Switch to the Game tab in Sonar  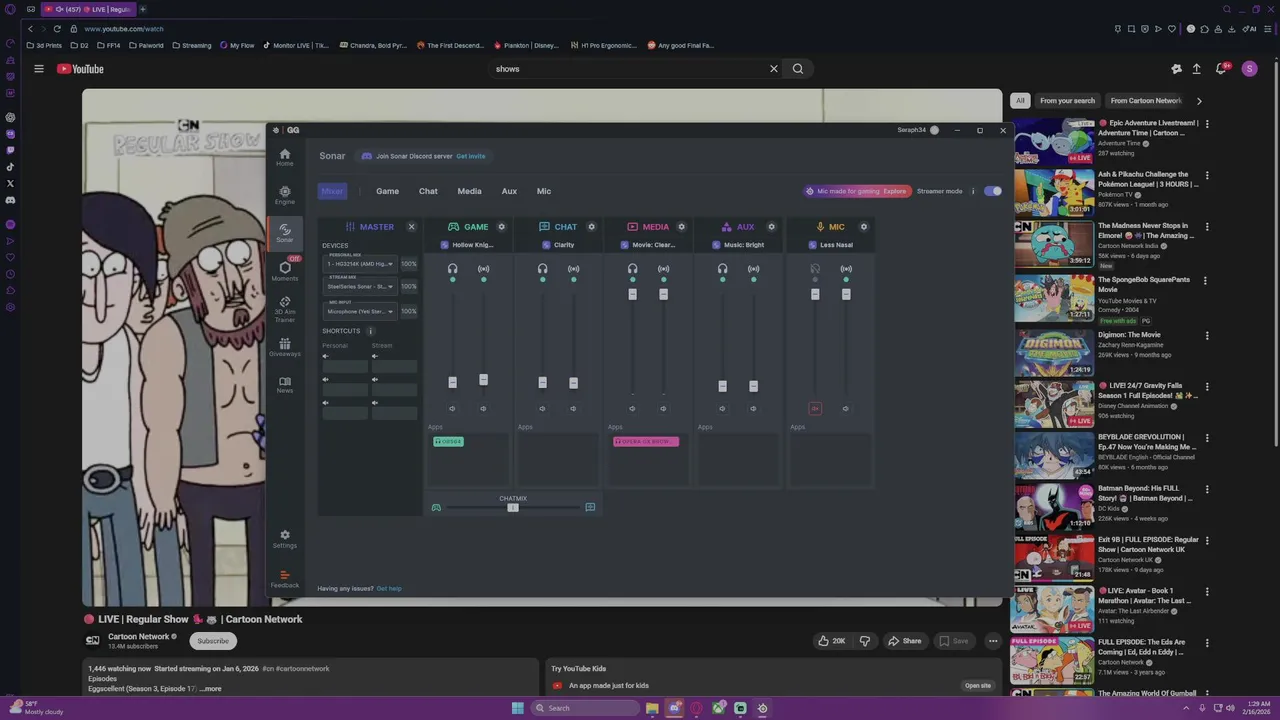[x=387, y=191]
